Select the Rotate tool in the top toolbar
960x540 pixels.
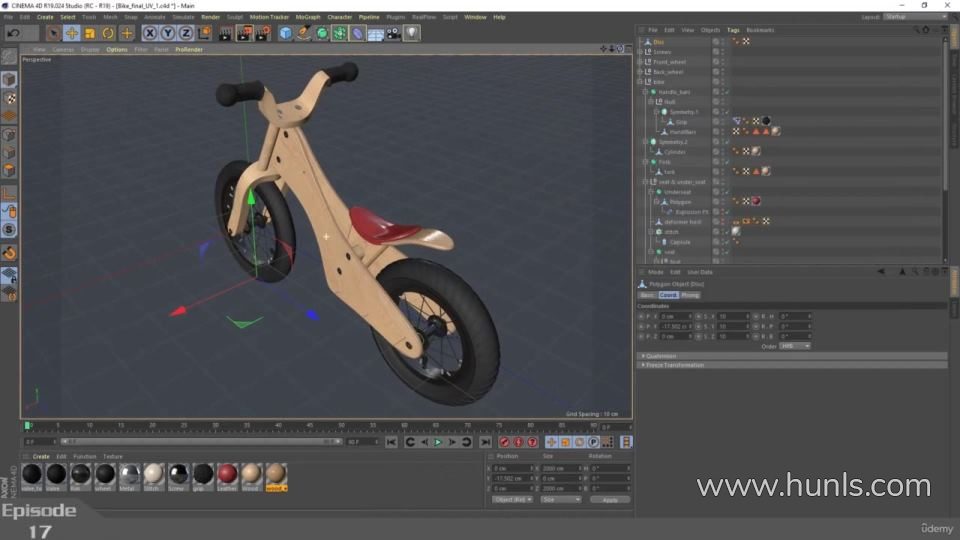pos(108,33)
